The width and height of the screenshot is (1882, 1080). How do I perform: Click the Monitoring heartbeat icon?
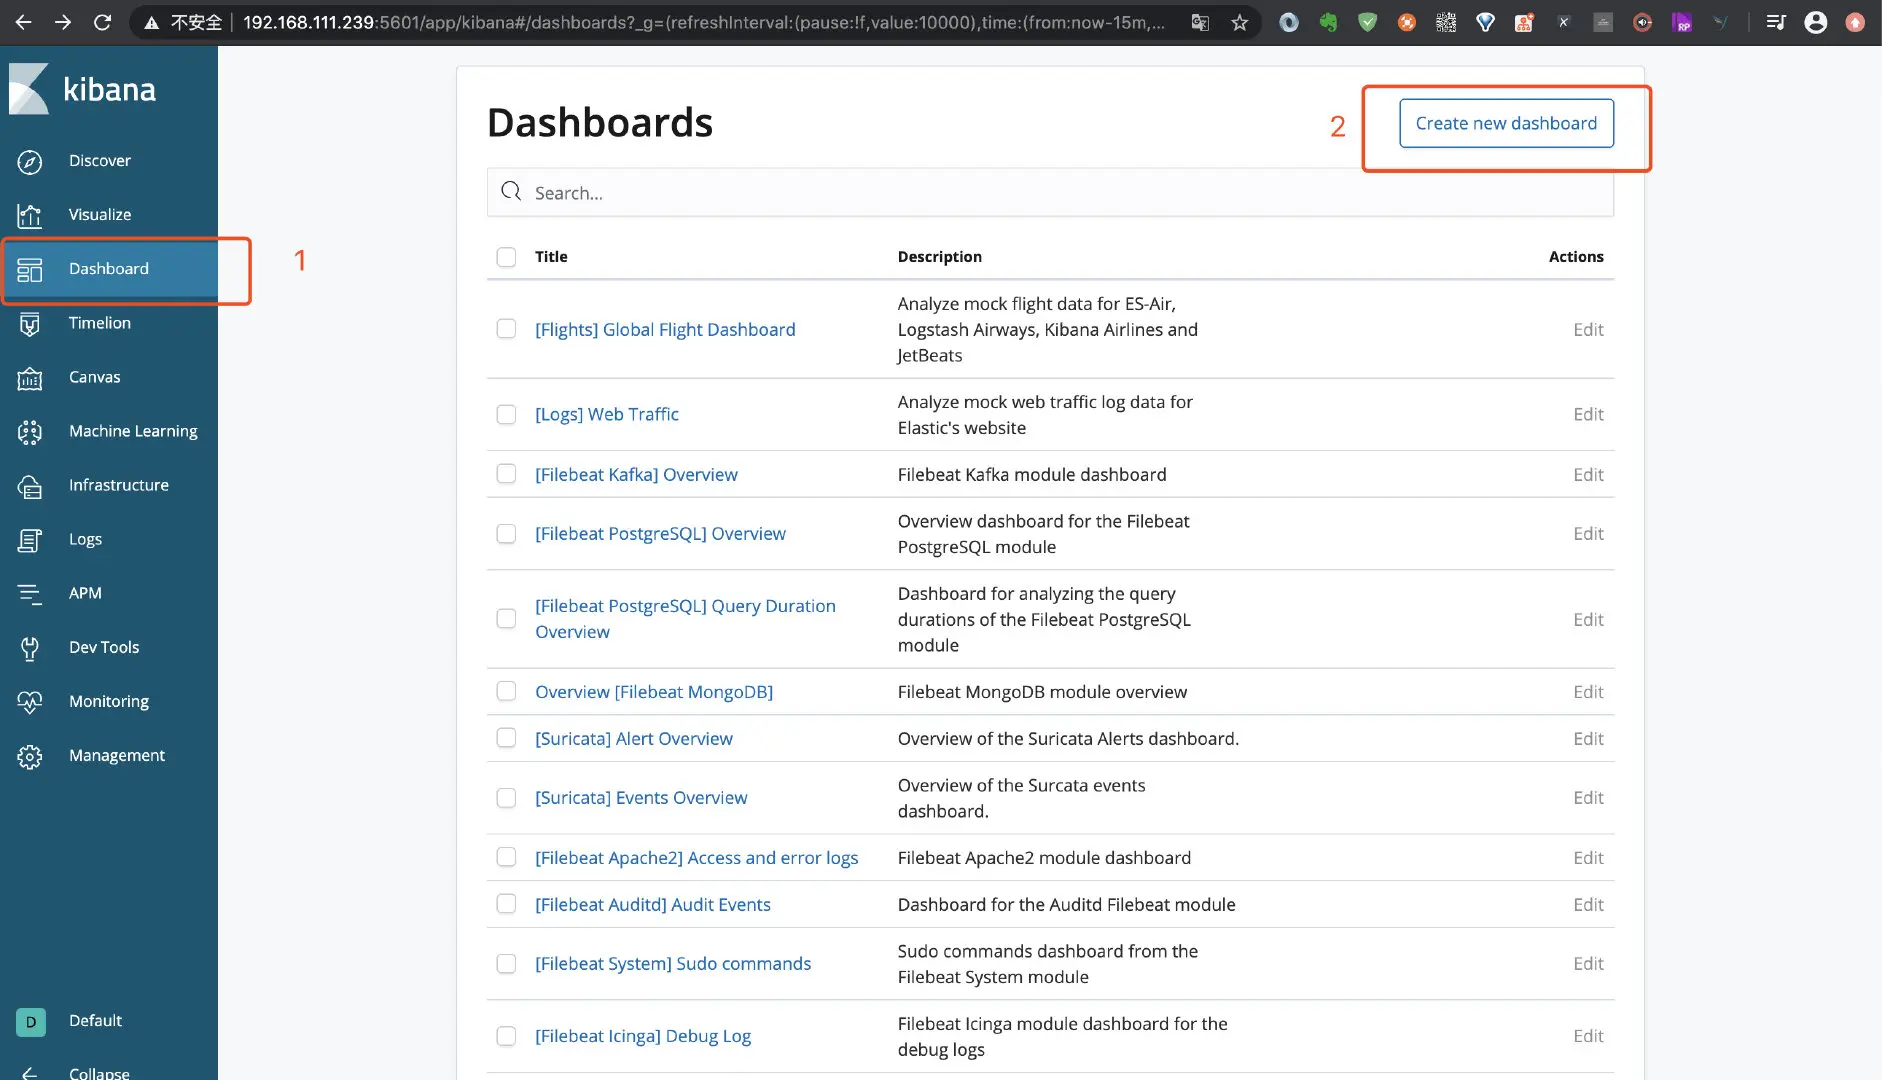point(30,702)
